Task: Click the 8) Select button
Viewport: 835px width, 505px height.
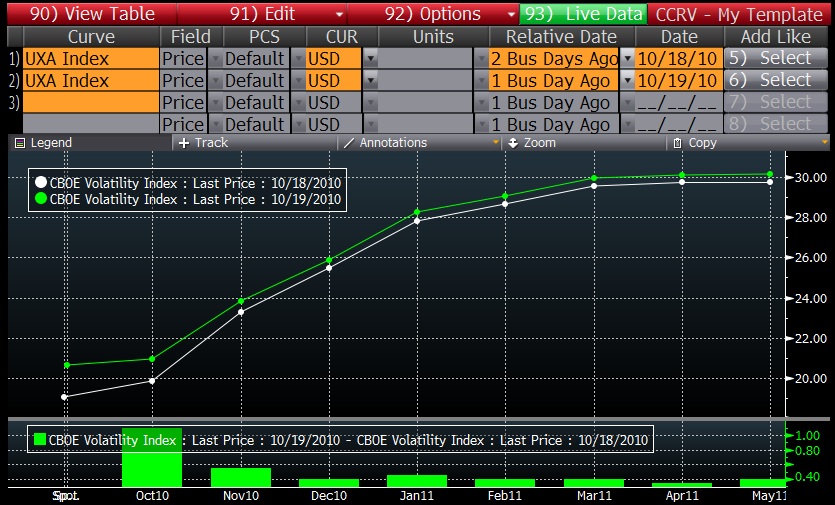Action: [776, 124]
